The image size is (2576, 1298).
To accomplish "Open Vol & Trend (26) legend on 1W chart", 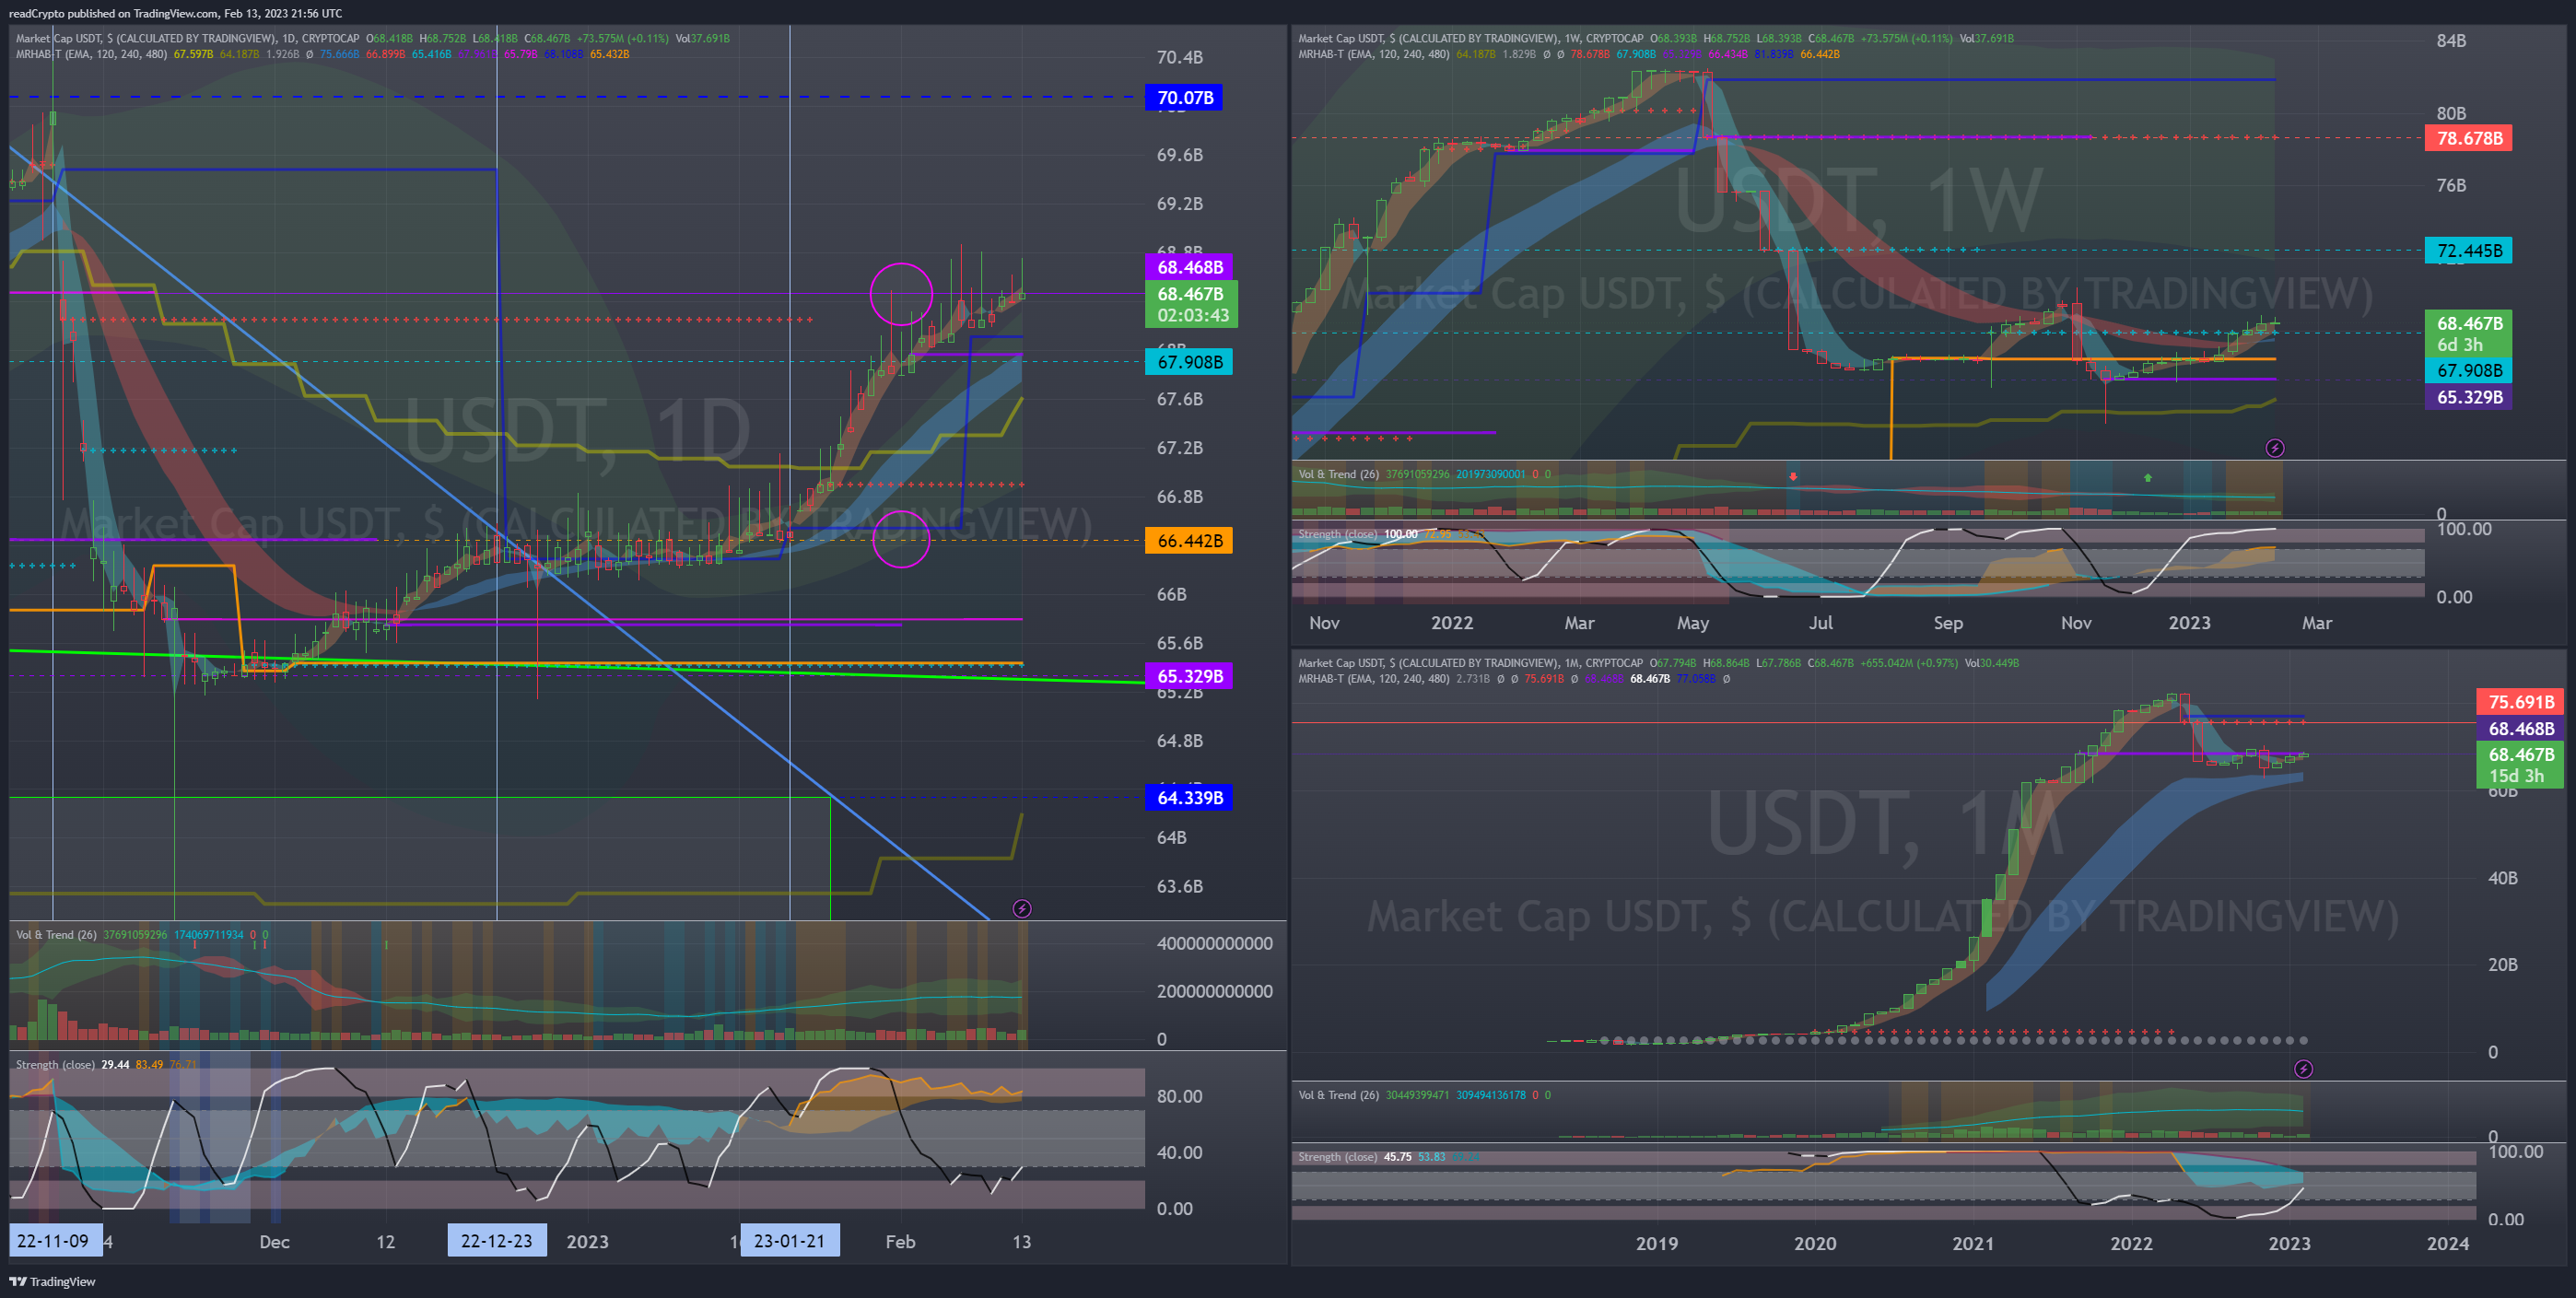I will [1338, 474].
